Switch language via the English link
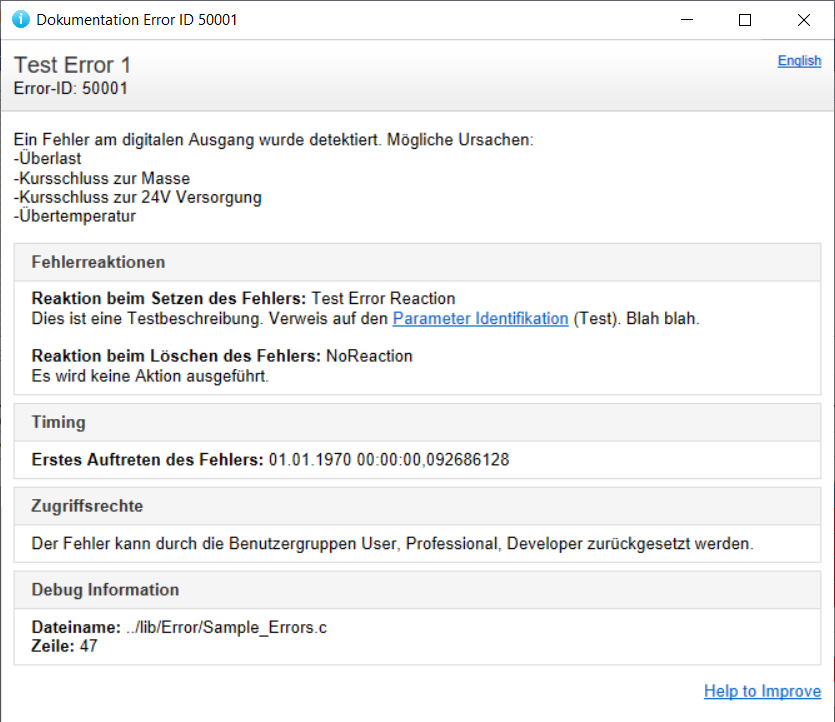This screenshot has width=835, height=722. pos(799,61)
